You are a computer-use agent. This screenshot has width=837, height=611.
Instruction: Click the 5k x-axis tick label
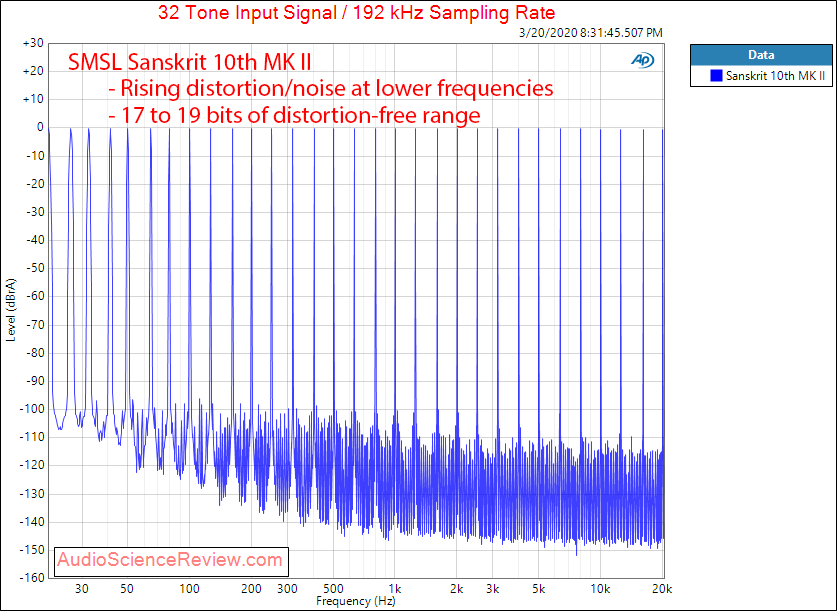538,589
